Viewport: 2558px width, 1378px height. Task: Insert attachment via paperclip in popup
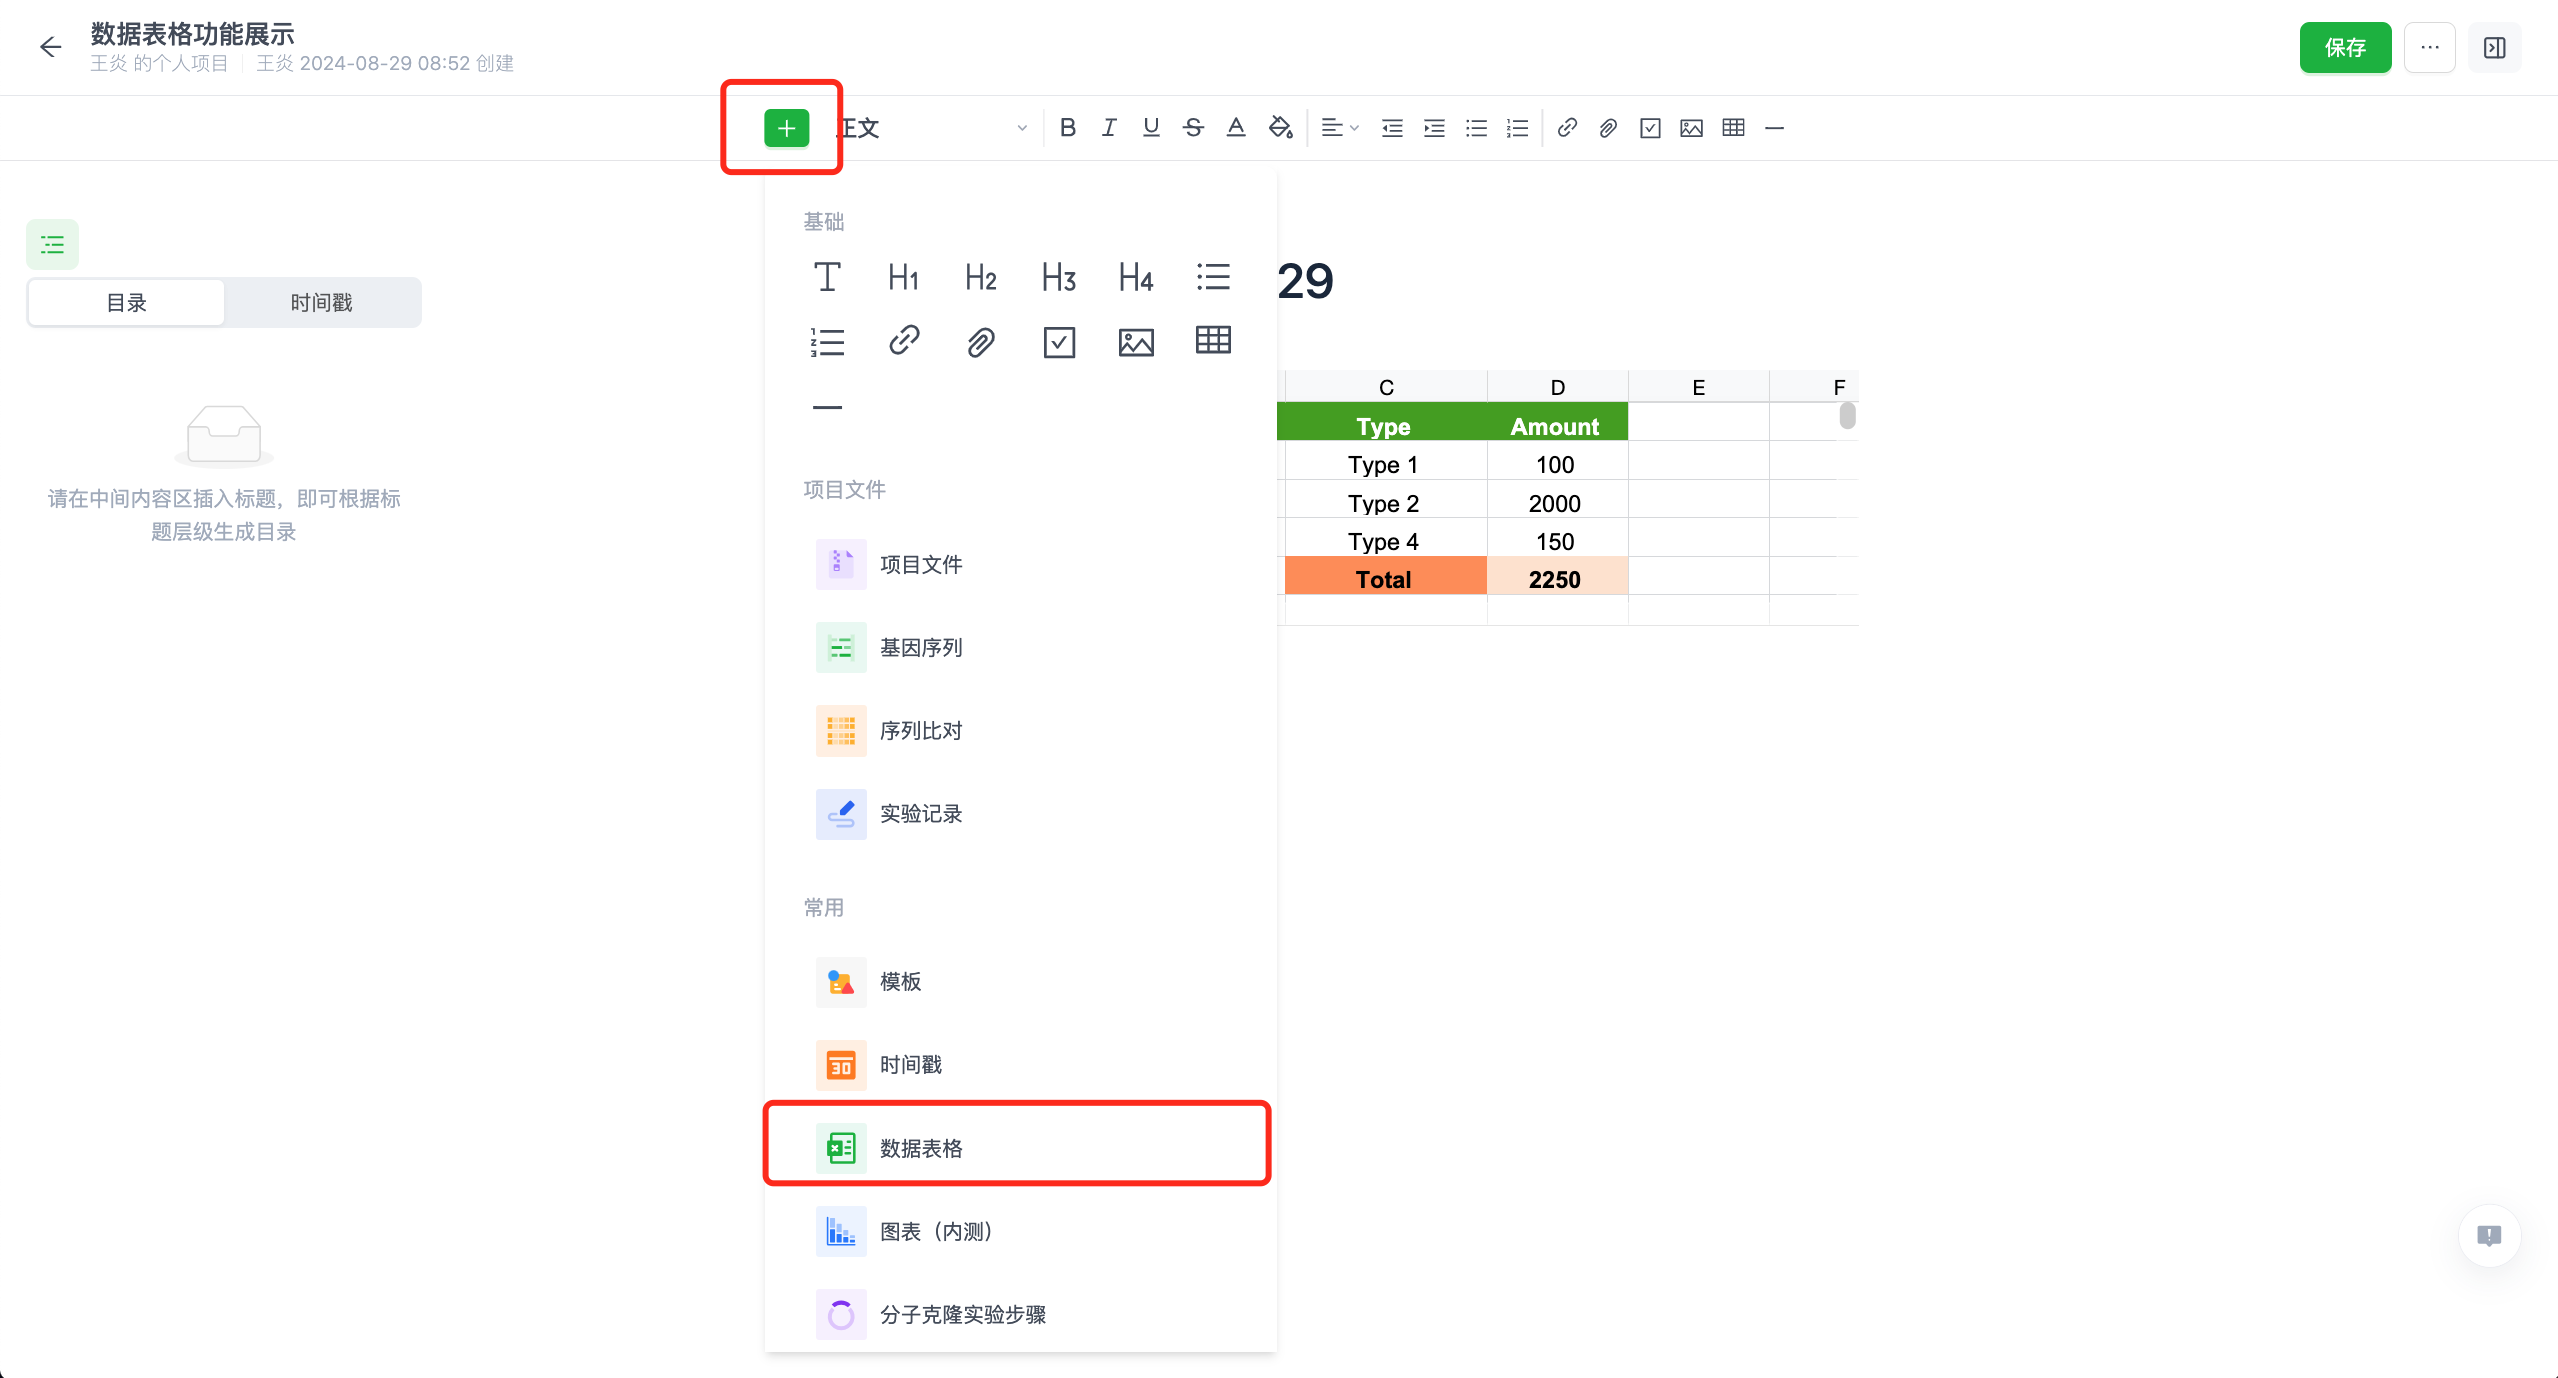pos(981,342)
